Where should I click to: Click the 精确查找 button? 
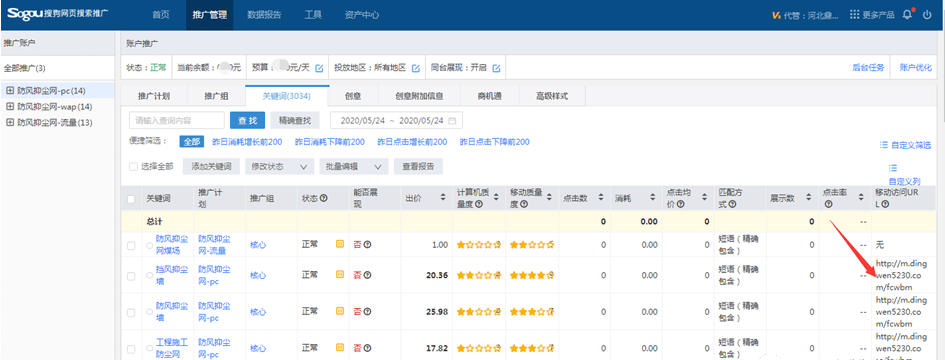click(295, 121)
